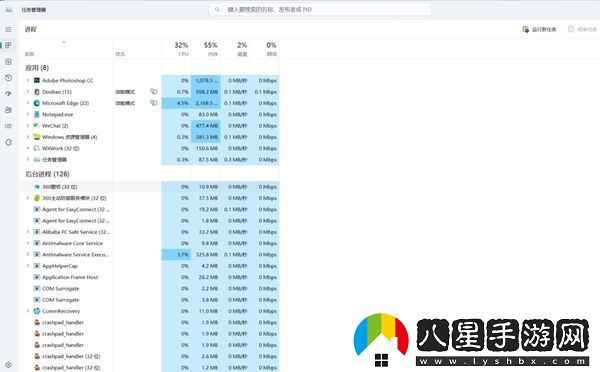
Task: Select COM Surrogate using 2.2 MB
Action: [60, 289]
